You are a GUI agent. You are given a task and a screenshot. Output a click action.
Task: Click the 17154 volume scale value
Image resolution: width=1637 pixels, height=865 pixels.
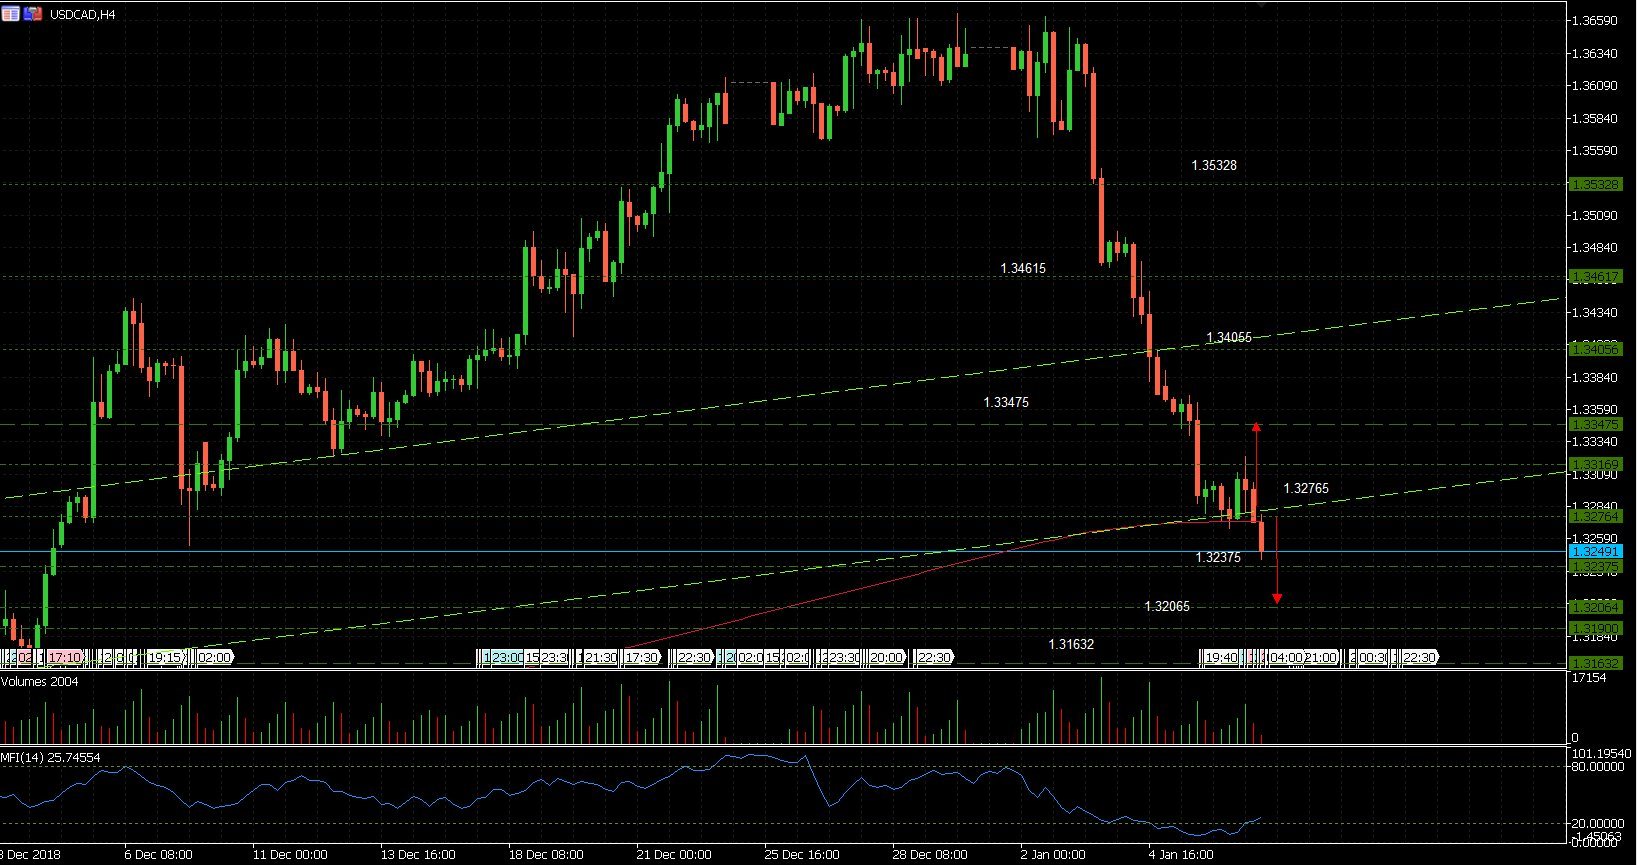(1589, 678)
